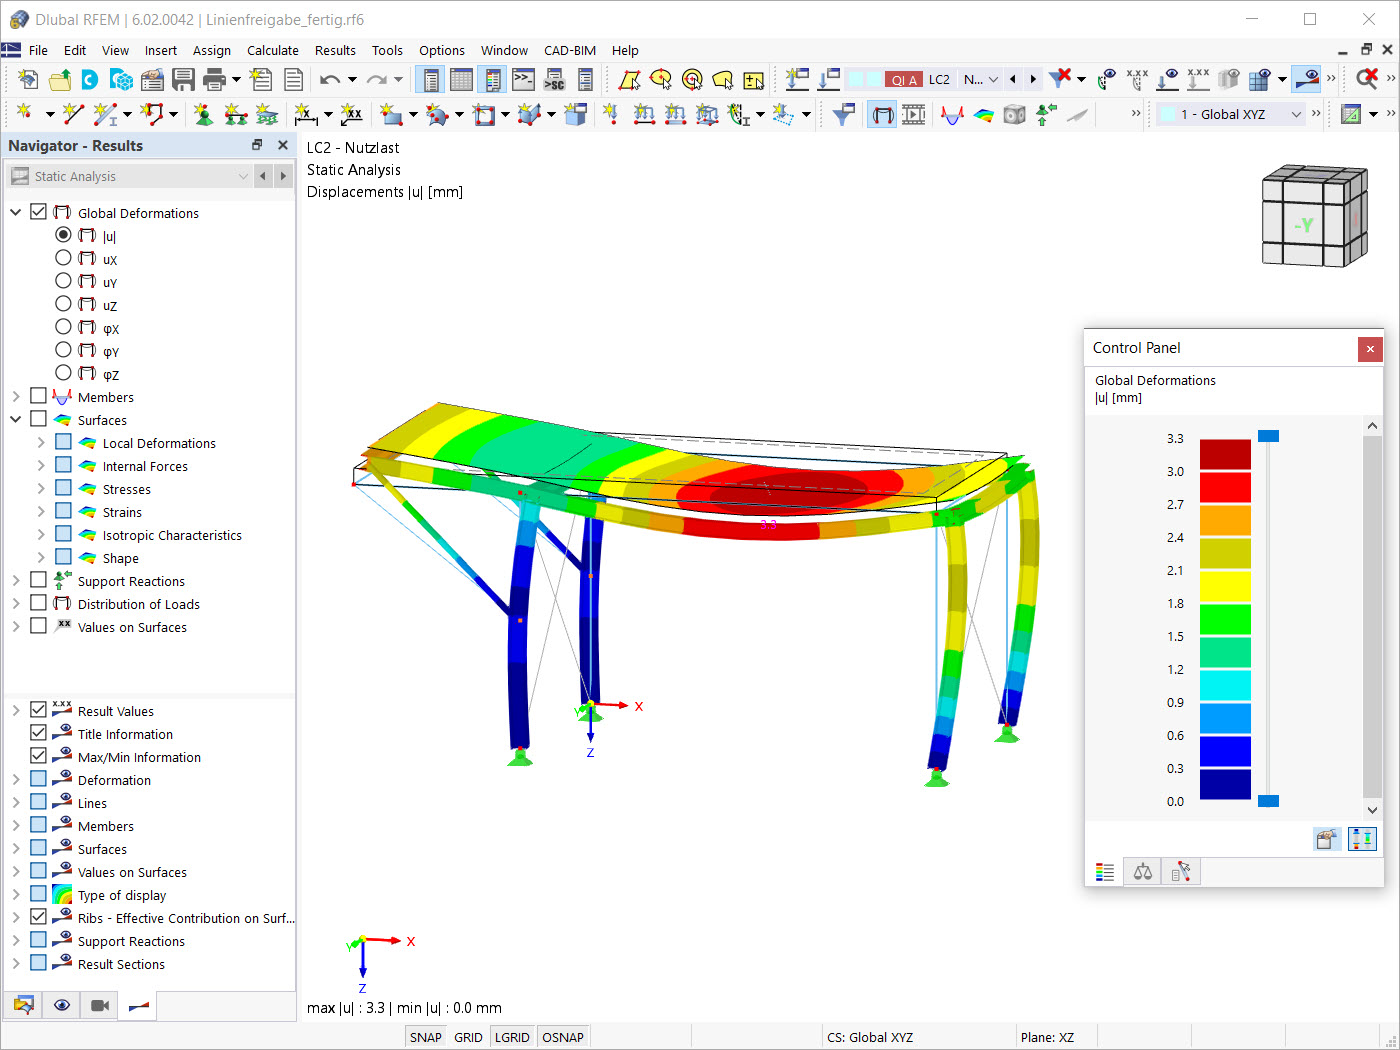Click the dark red 3.3 legend color
This screenshot has height=1050, width=1400.
[x=1225, y=454]
